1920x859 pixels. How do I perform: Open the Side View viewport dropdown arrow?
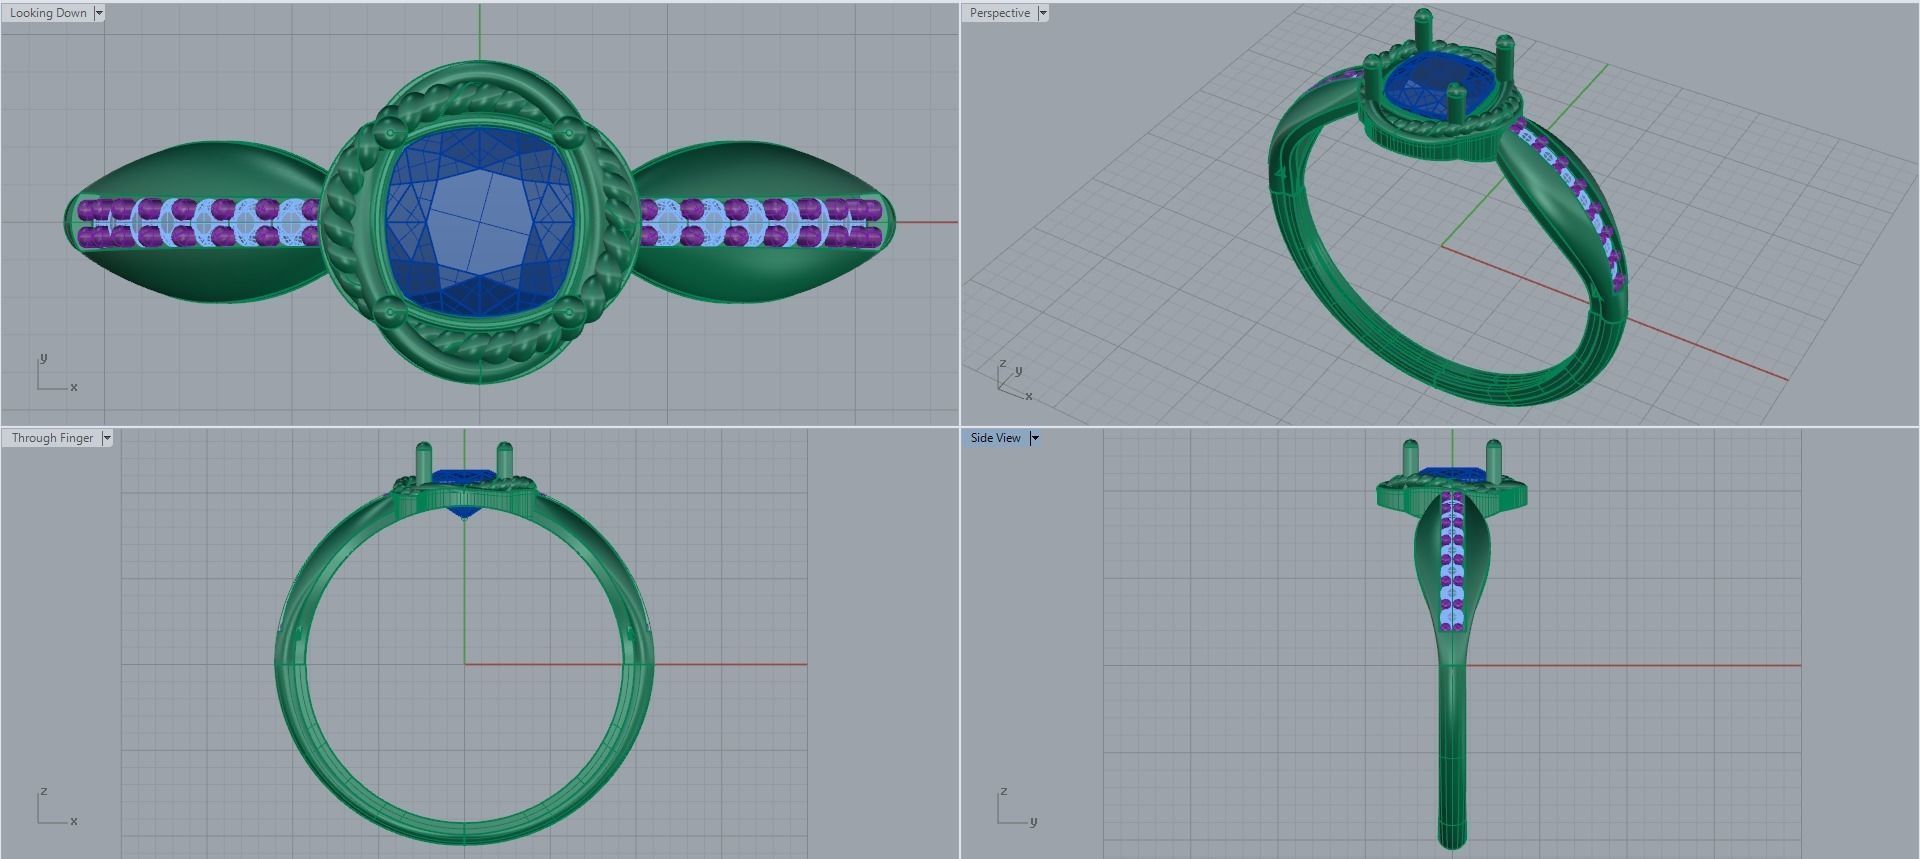click(x=1035, y=438)
